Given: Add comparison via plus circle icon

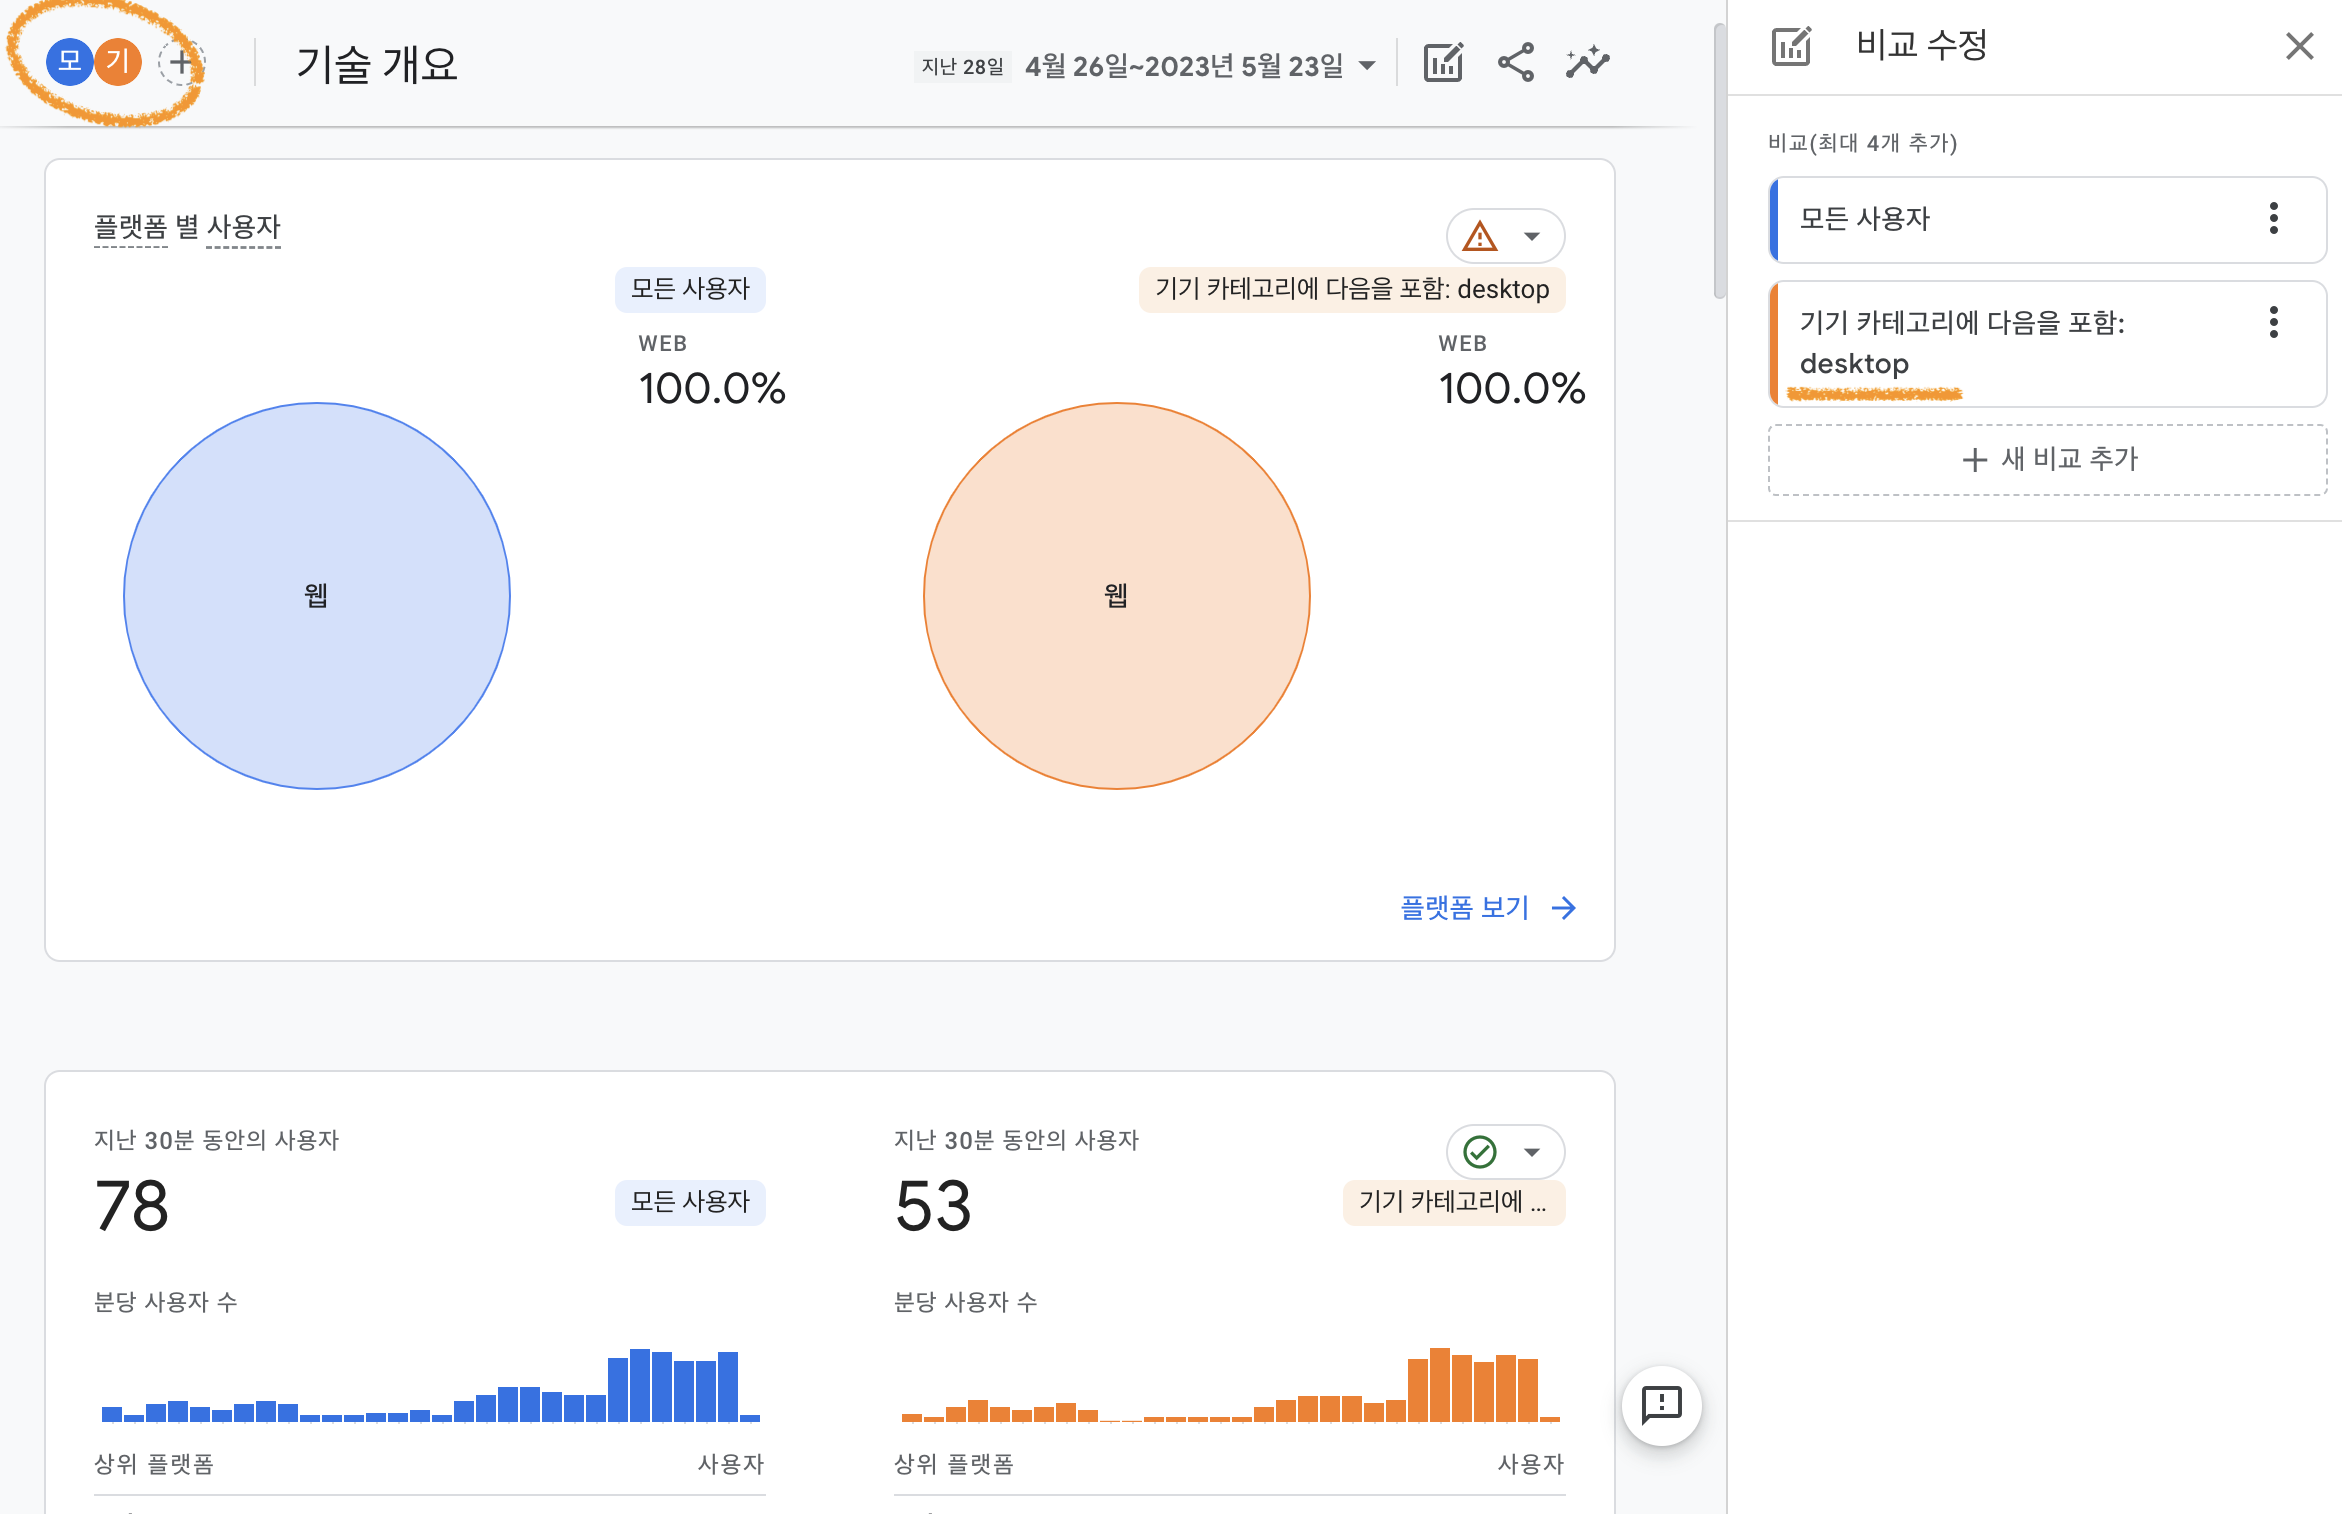Looking at the screenshot, I should tap(181, 63).
